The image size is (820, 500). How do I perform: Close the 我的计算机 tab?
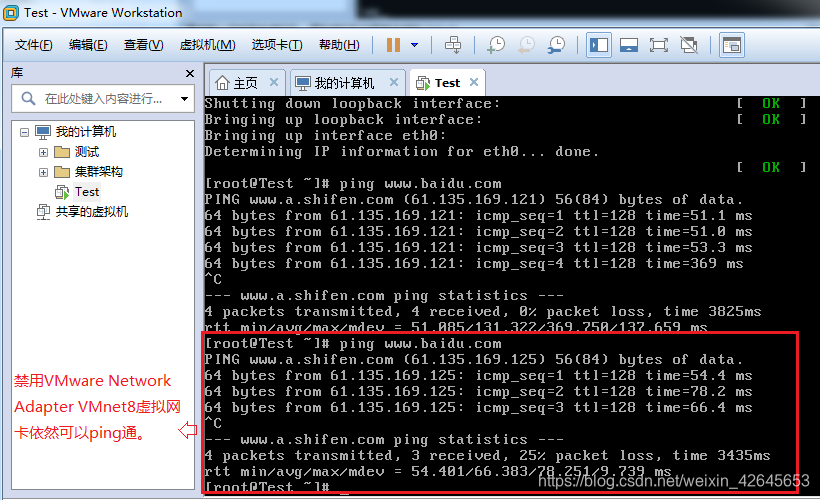pyautogui.click(x=394, y=82)
